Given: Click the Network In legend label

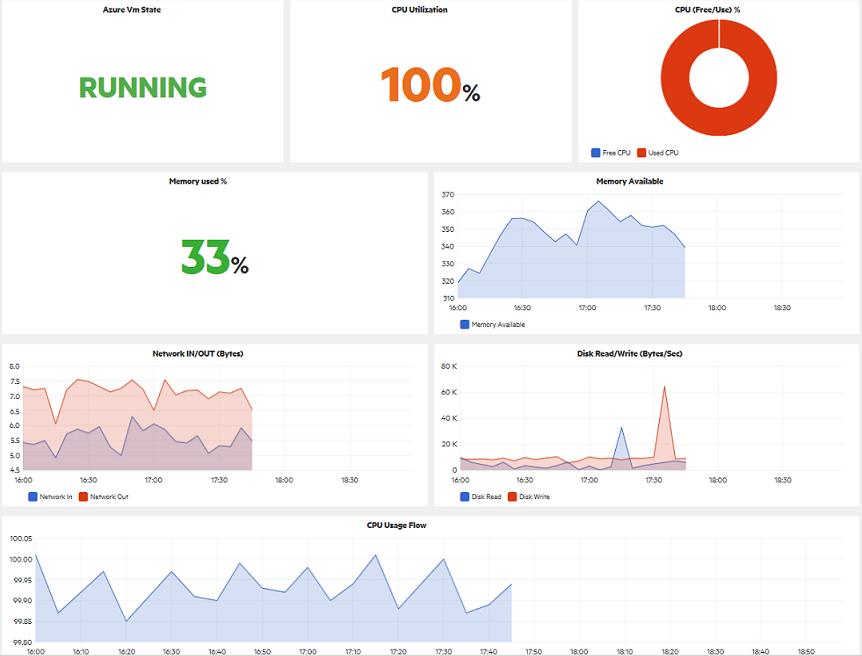Looking at the screenshot, I should pos(56,497).
